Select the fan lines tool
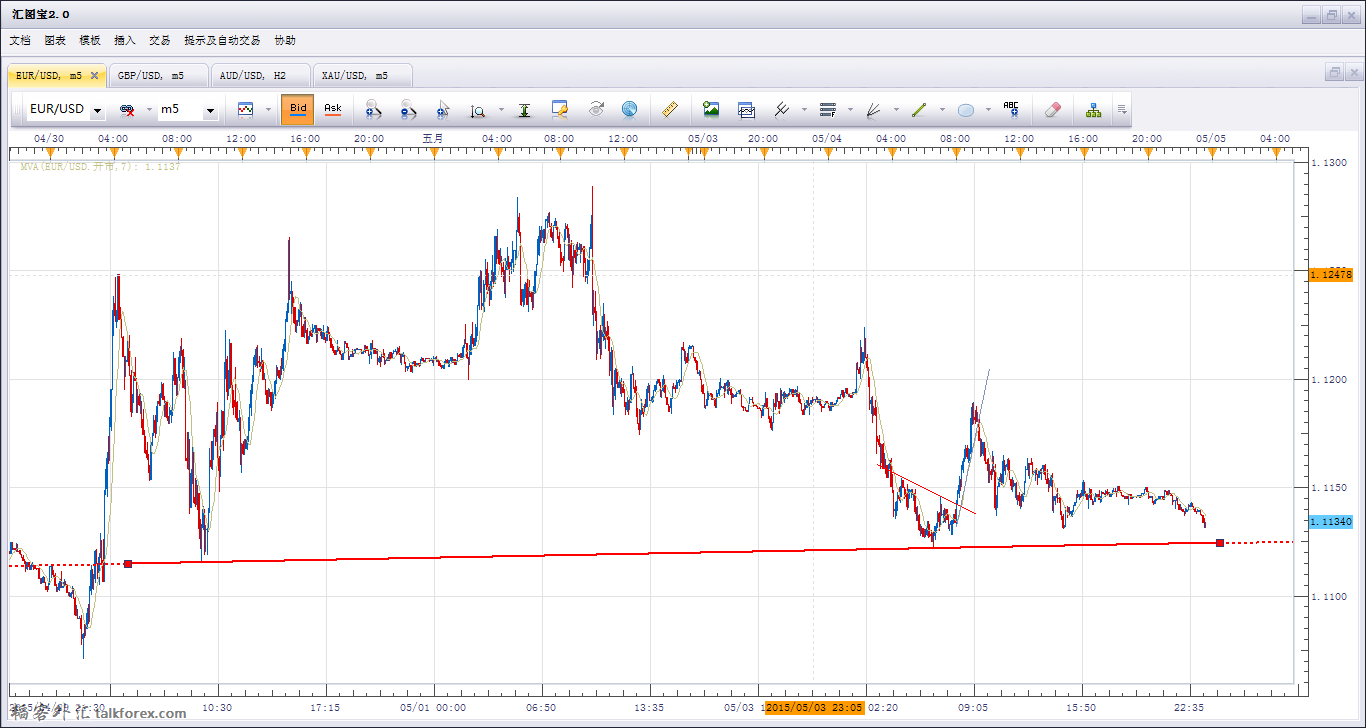This screenshot has height=728, width=1366. click(x=873, y=109)
